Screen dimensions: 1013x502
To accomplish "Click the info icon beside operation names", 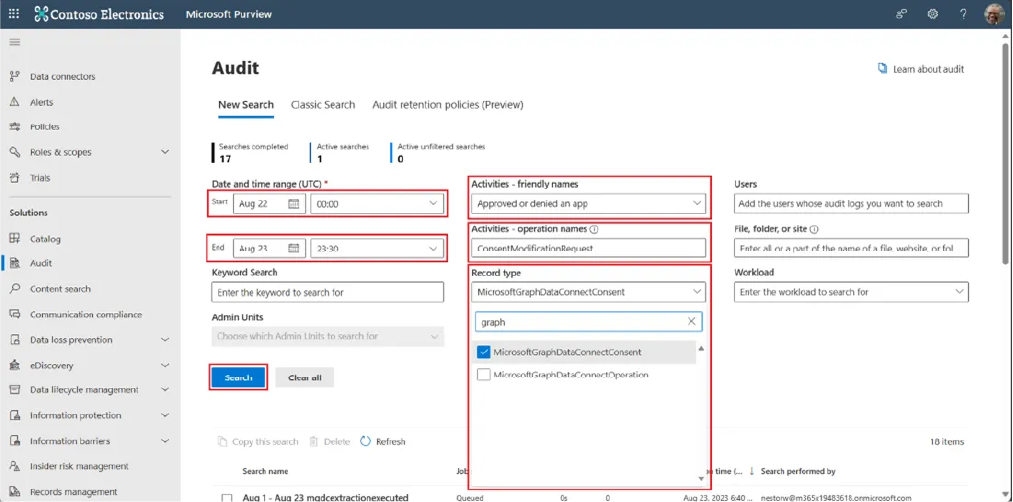I will [x=594, y=229].
